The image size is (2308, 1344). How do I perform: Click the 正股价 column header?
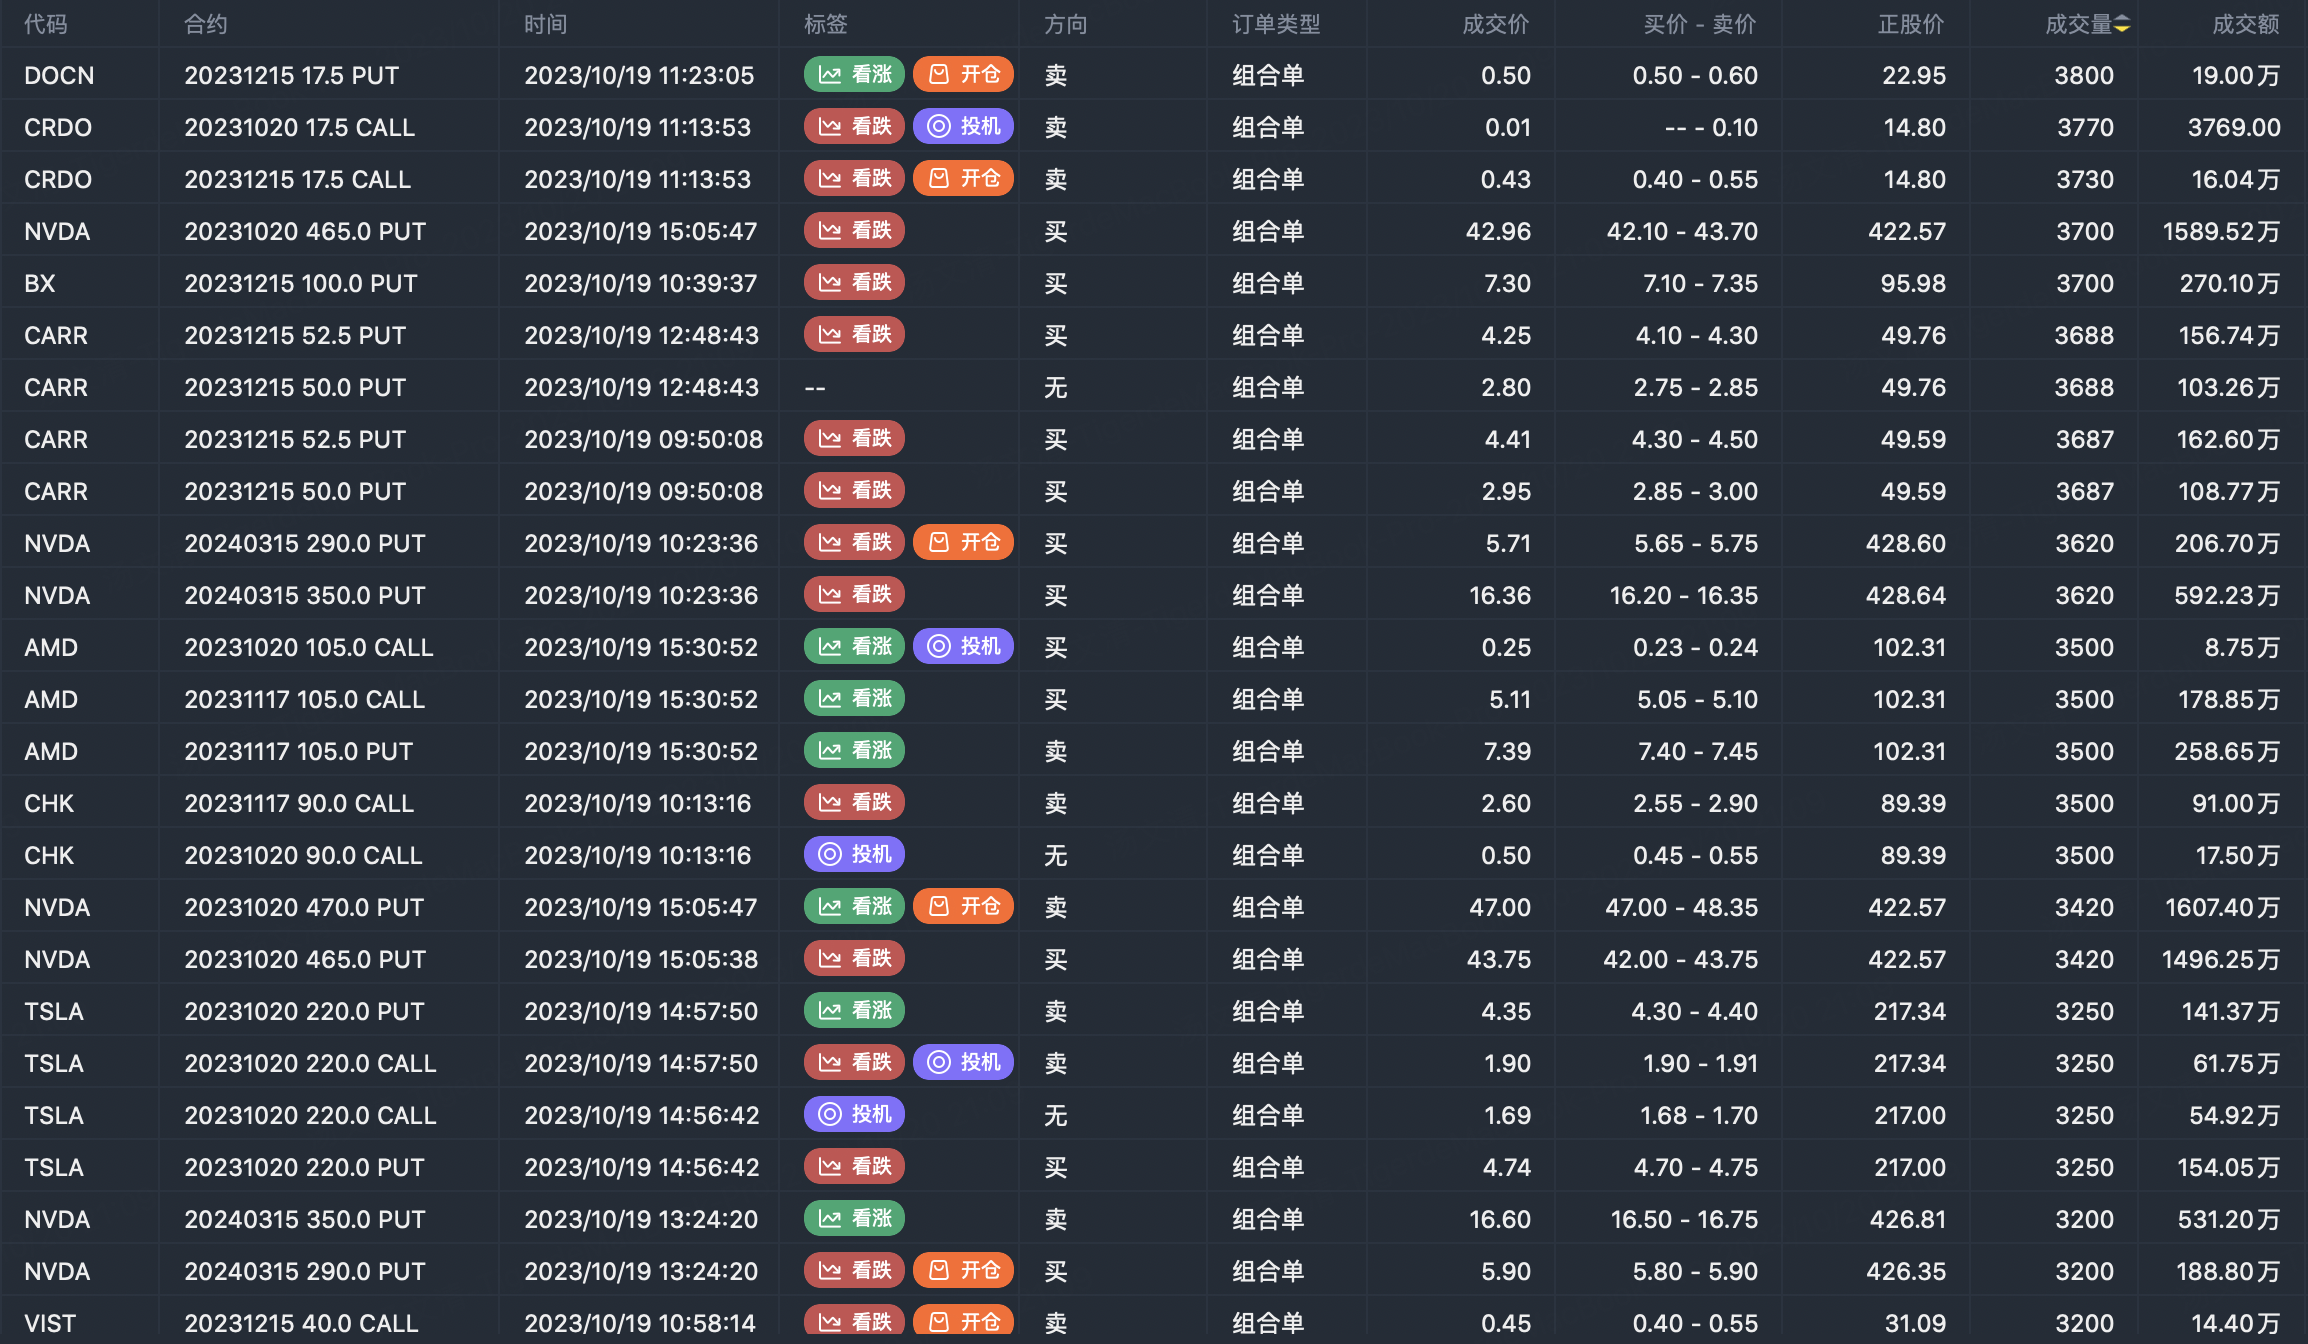(1911, 24)
